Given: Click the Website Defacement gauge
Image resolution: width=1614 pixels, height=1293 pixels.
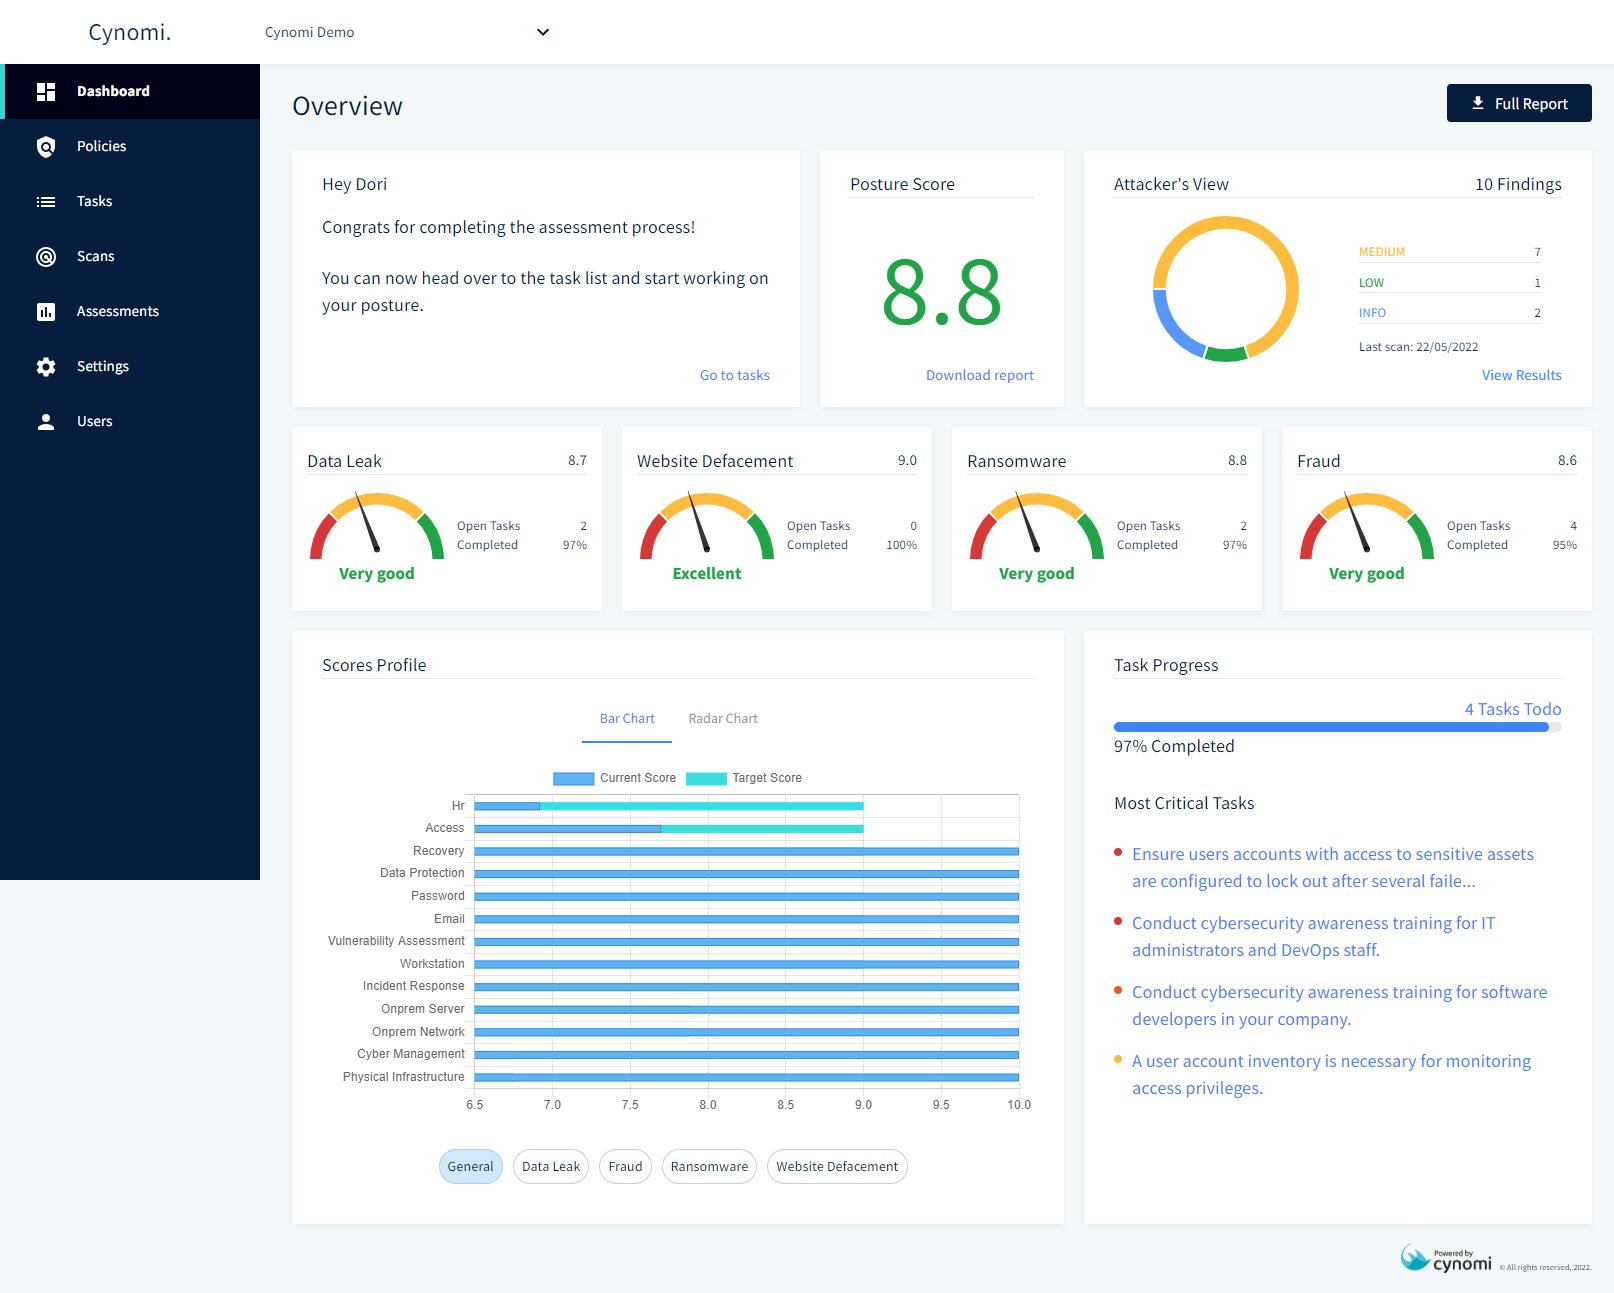Looking at the screenshot, I should click(x=707, y=526).
